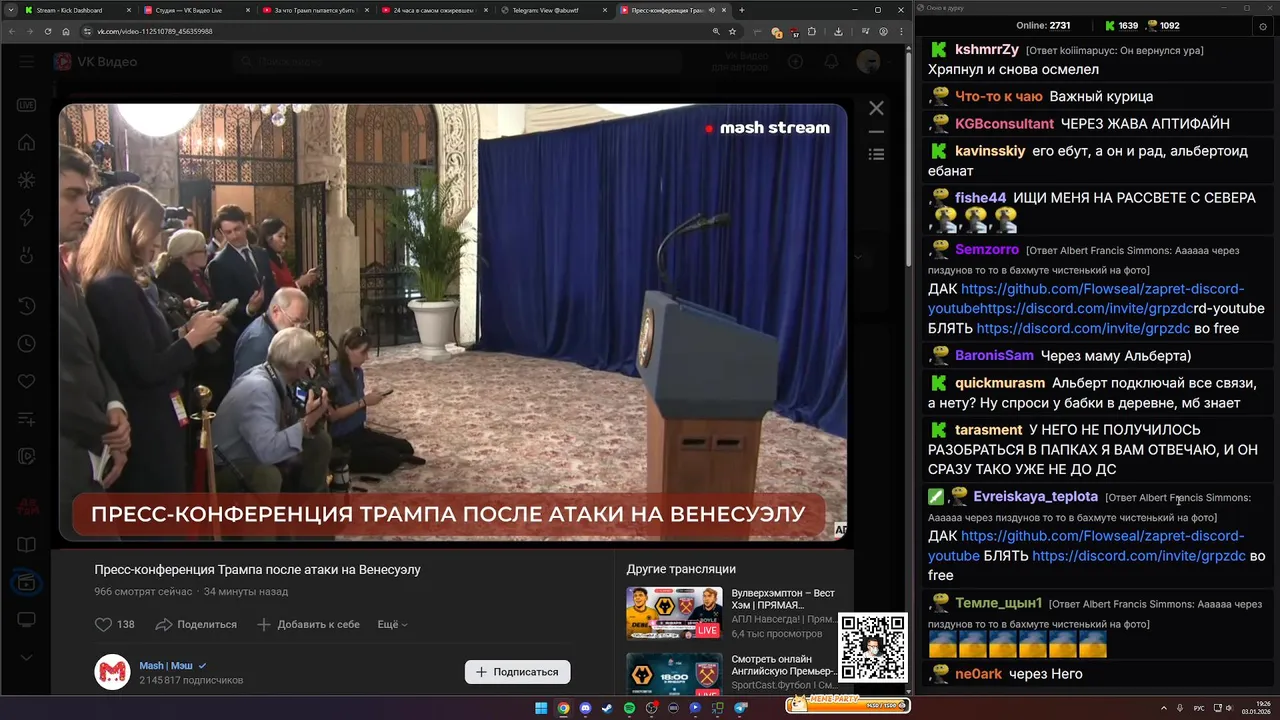1280x720 pixels.
Task: Like the video with the heart 138 button
Action: click(115, 624)
